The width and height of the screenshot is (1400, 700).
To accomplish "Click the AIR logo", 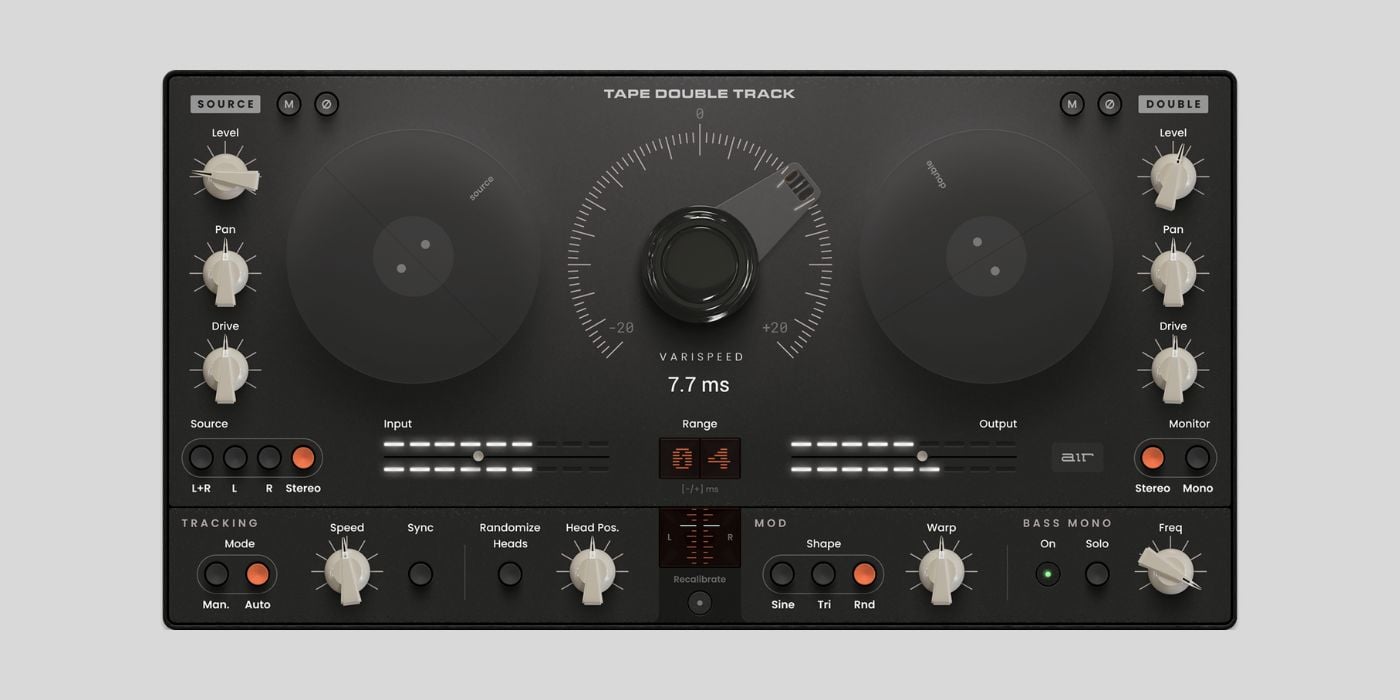I will [1078, 457].
